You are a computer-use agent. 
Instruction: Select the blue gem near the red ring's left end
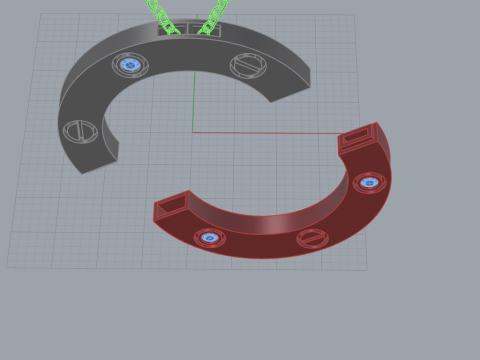(210, 238)
